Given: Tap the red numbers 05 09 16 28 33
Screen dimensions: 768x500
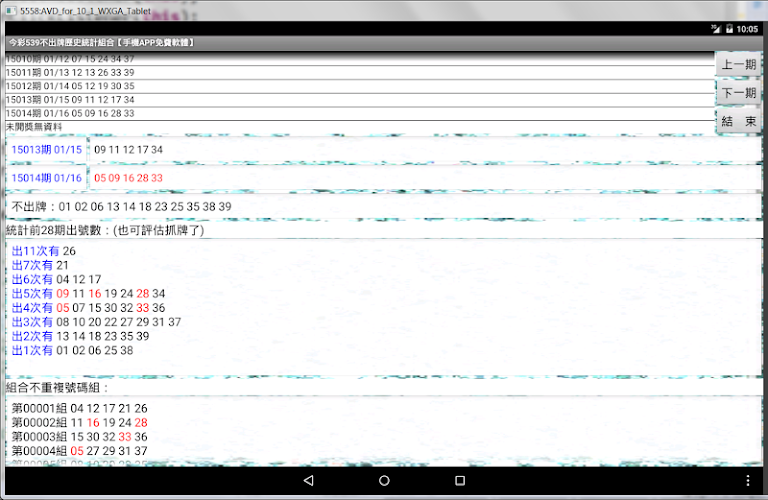Looking at the screenshot, I should pyautogui.click(x=128, y=178).
